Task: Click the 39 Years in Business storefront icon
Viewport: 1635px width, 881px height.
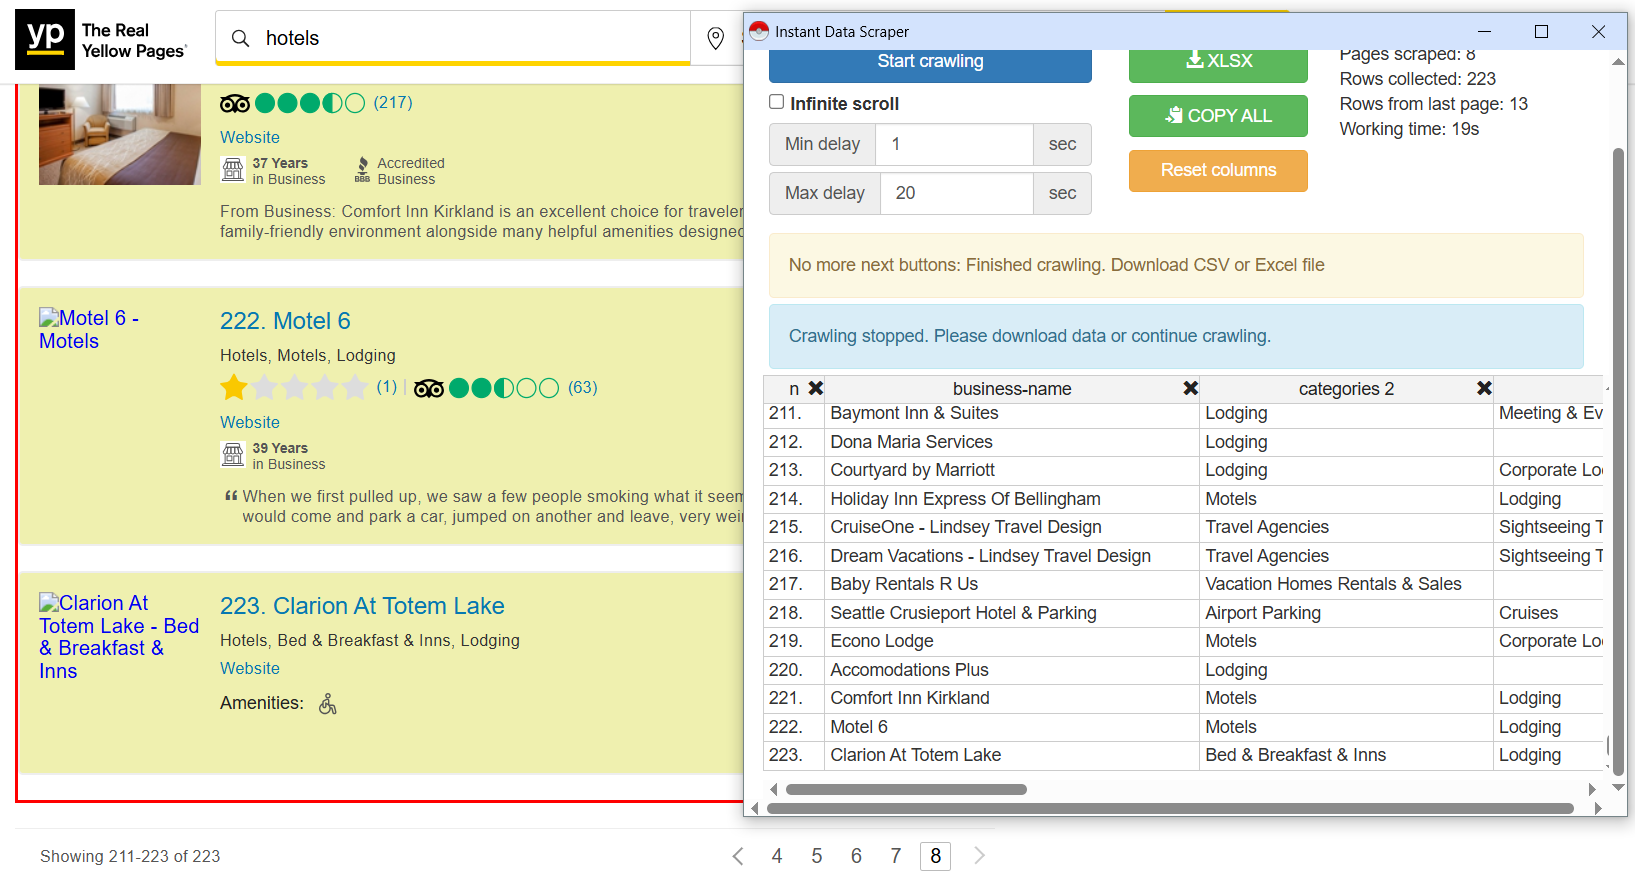Action: pos(233,454)
